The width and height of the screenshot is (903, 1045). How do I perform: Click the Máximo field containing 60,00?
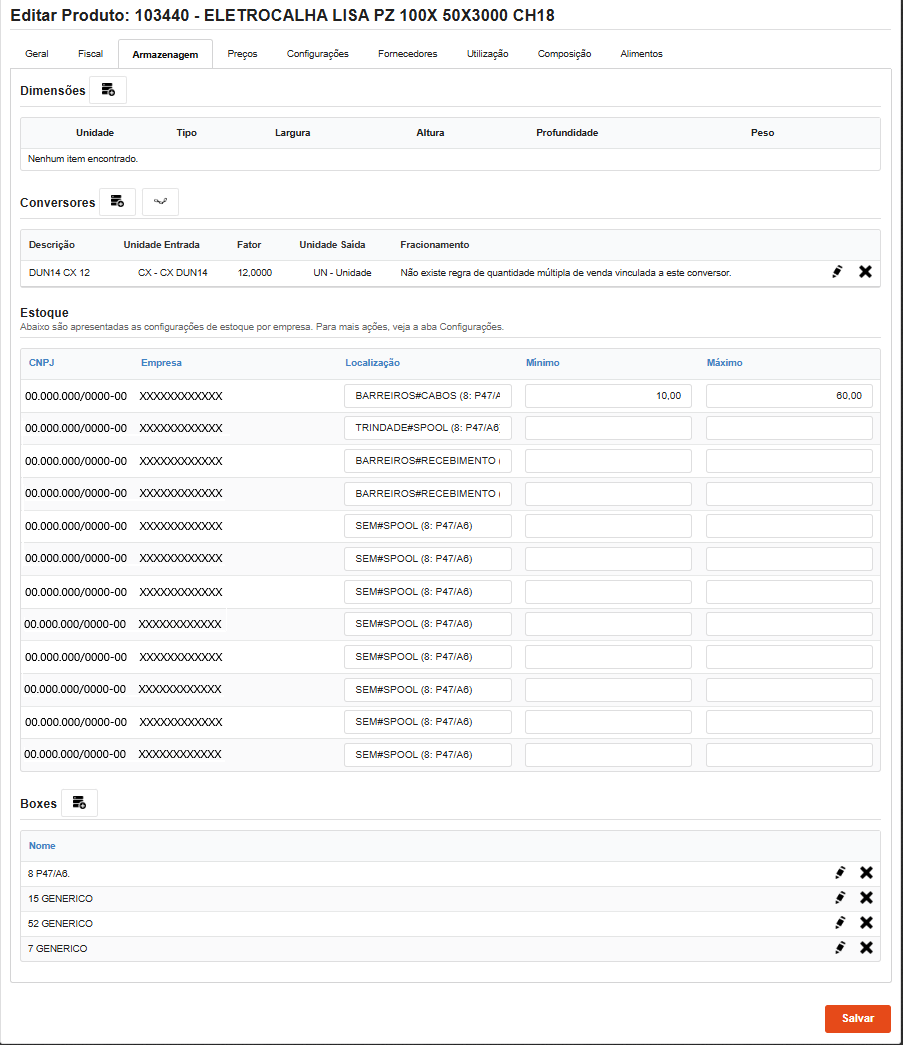787,395
